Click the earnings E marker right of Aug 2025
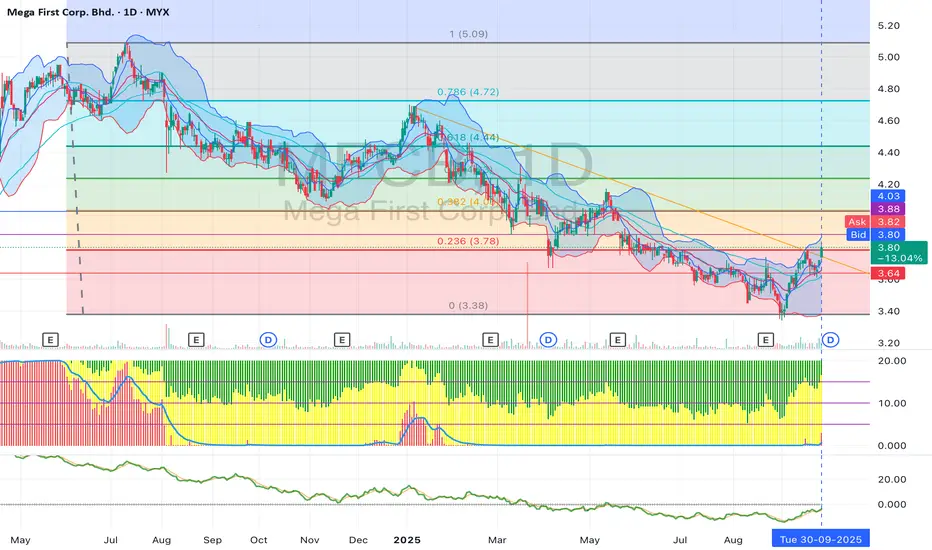Image resolution: width=932 pixels, height=550 pixels. 766,340
